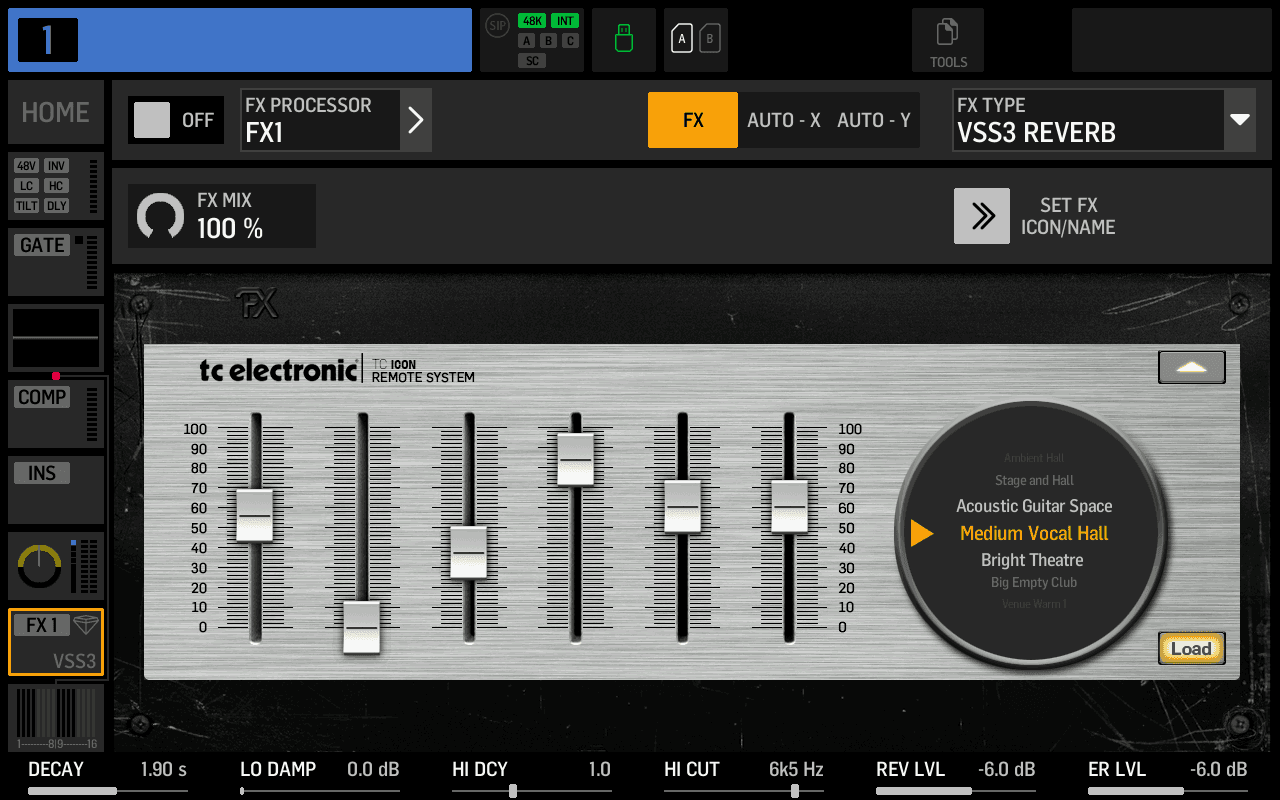1280x800 pixels.
Task: Open the SET FX ICON/NAME arrow button
Action: pyautogui.click(x=982, y=216)
